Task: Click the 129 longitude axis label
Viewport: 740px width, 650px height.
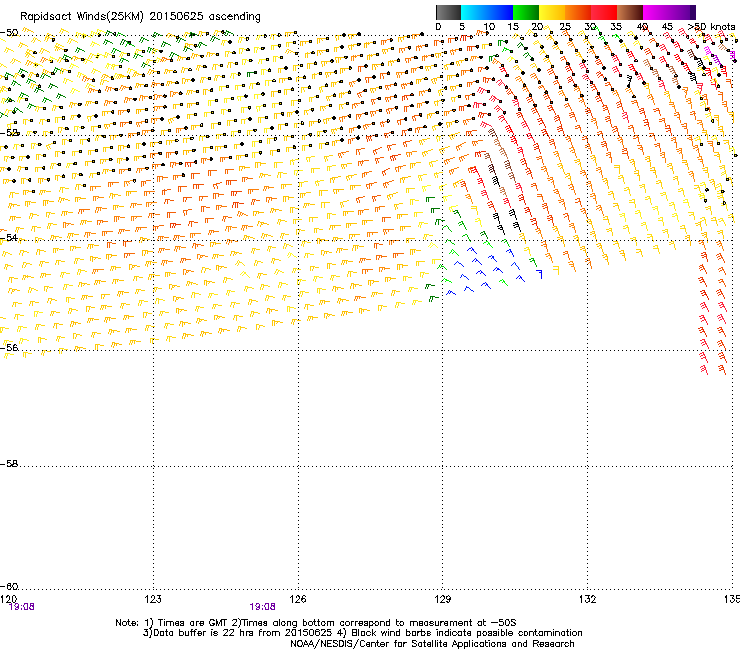Action: [442, 599]
